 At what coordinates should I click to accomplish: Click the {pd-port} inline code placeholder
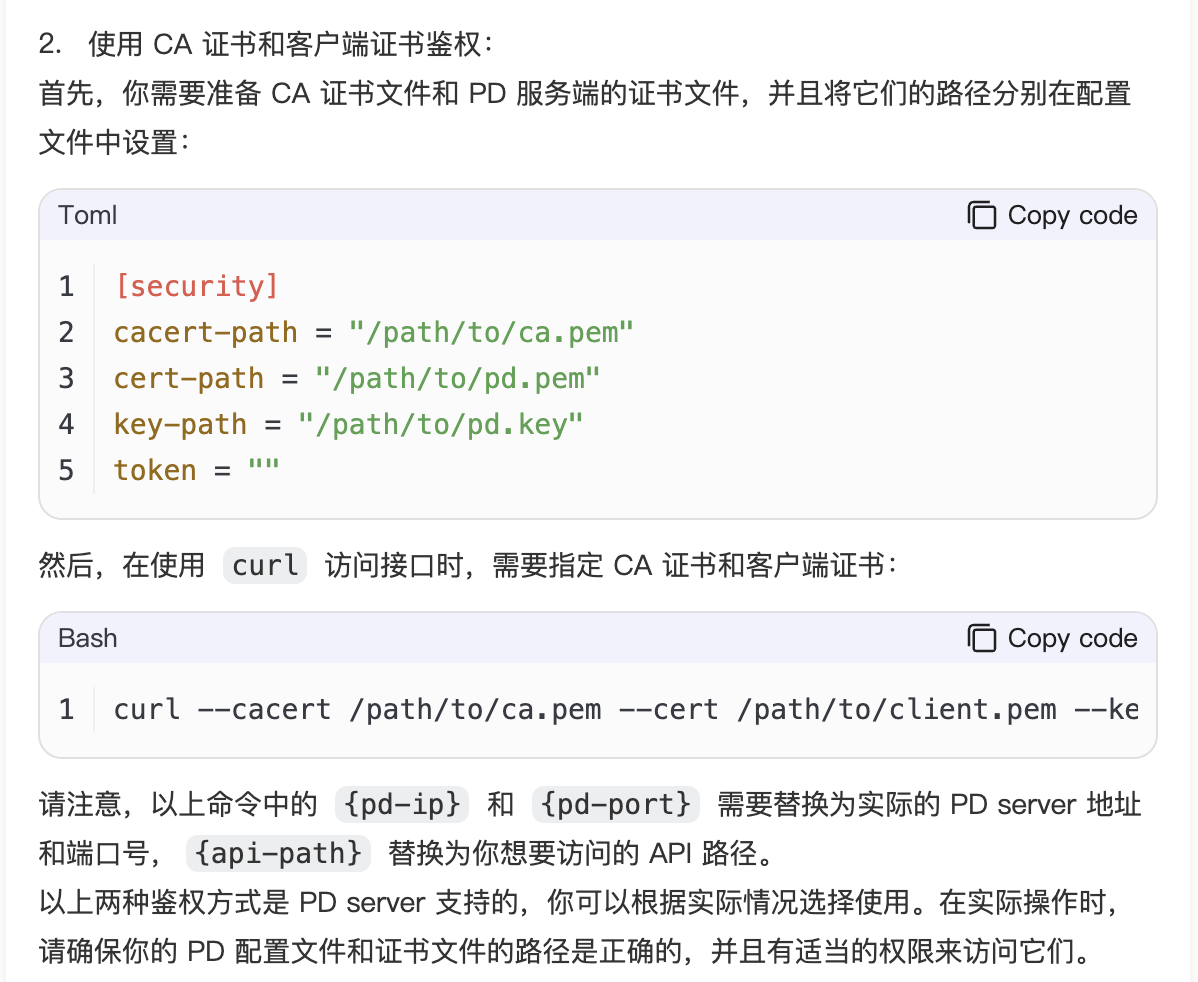[614, 803]
